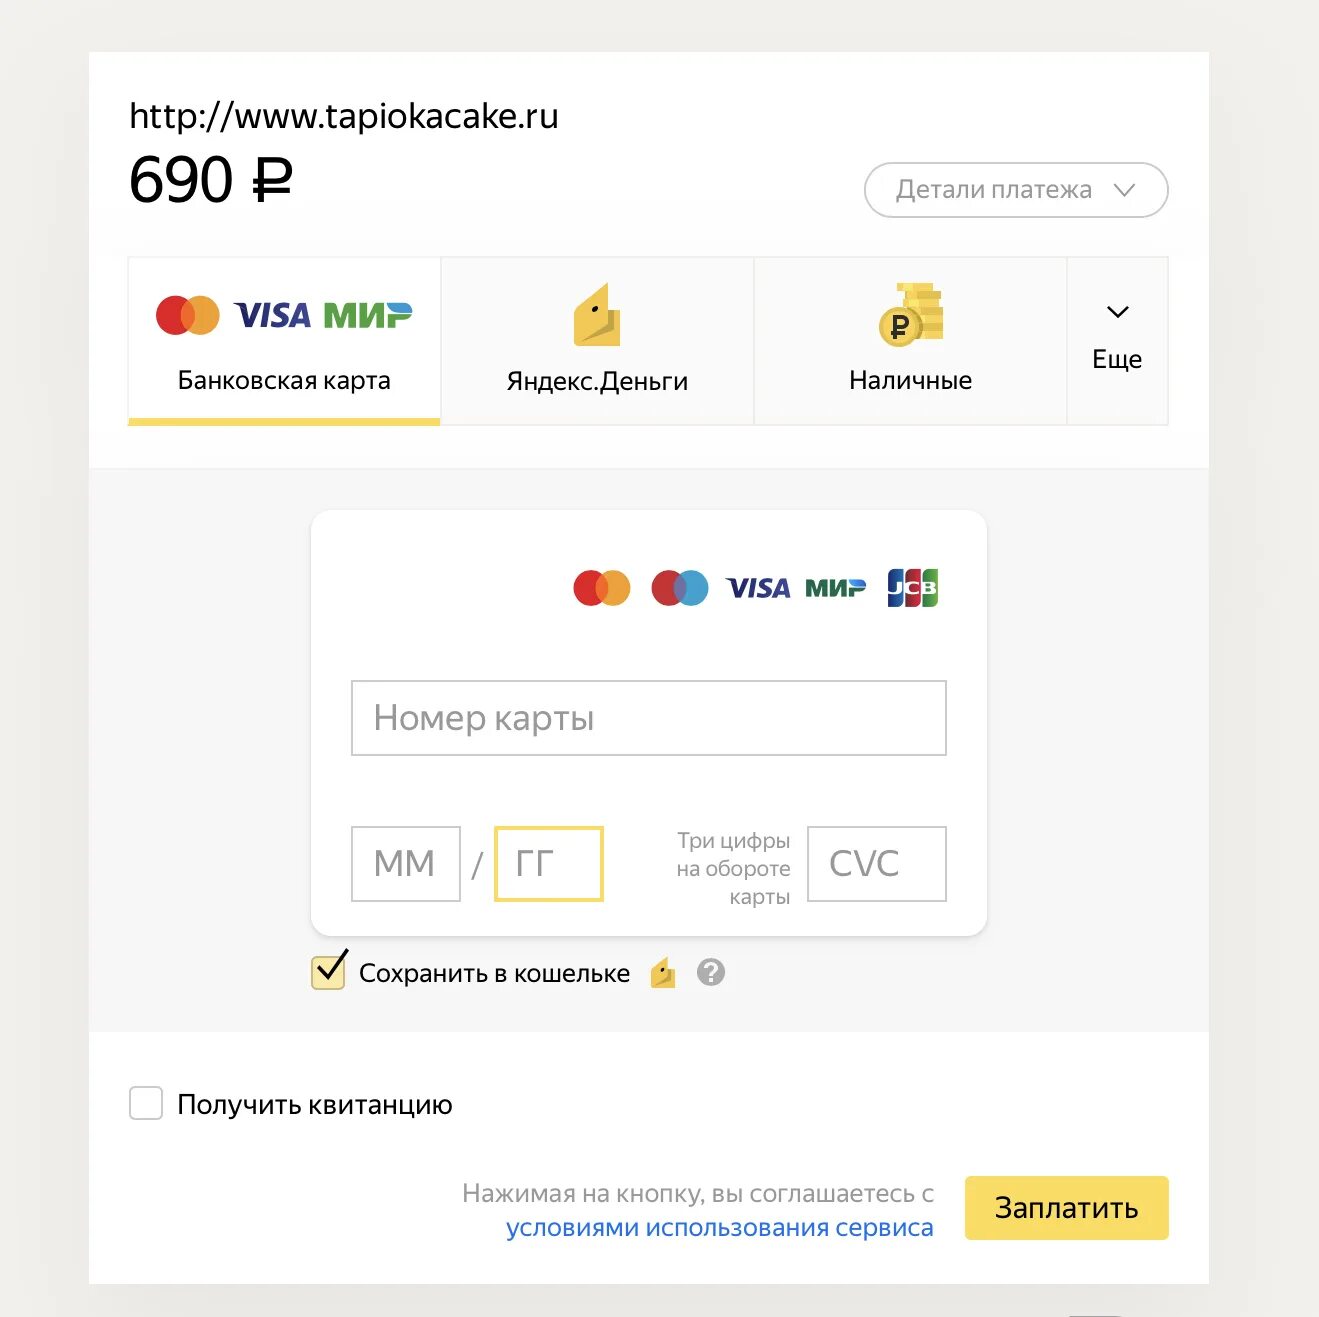Open the условиями использования сервиса link
Image resolution: width=1319 pixels, height=1317 pixels.
point(720,1228)
